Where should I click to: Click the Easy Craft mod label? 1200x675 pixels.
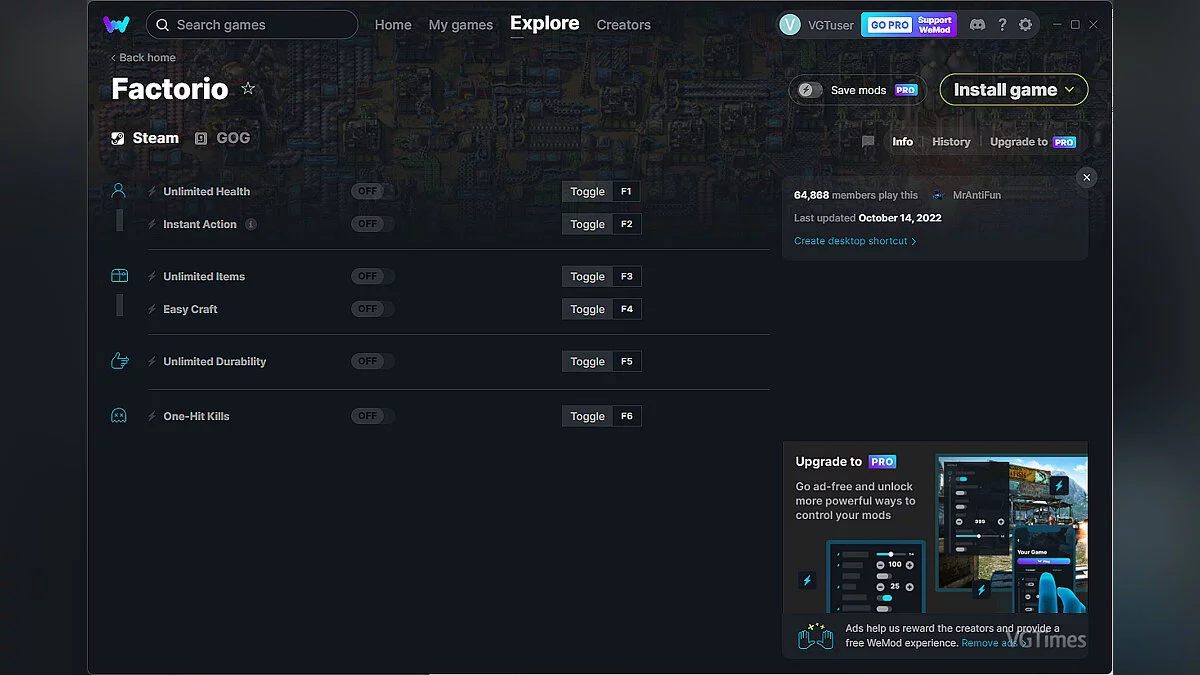pyautogui.click(x=190, y=309)
